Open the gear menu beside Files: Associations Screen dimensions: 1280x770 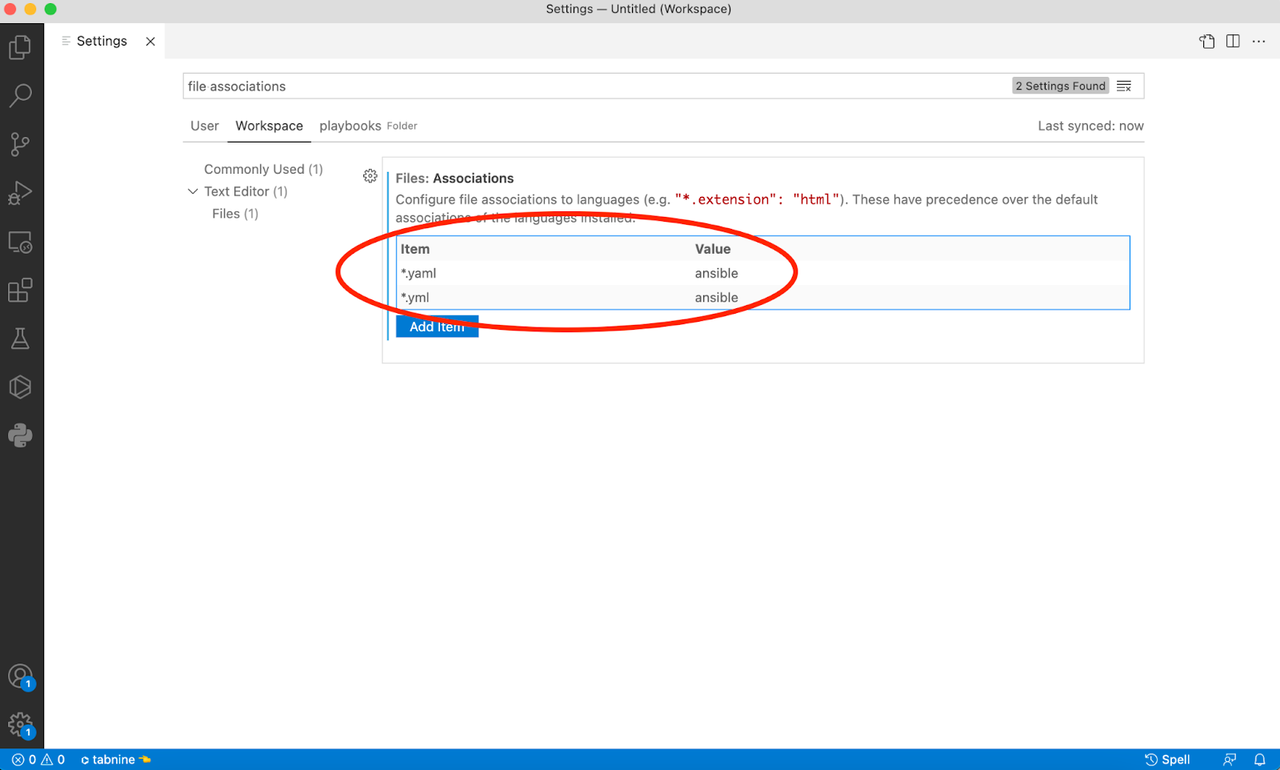tap(370, 176)
